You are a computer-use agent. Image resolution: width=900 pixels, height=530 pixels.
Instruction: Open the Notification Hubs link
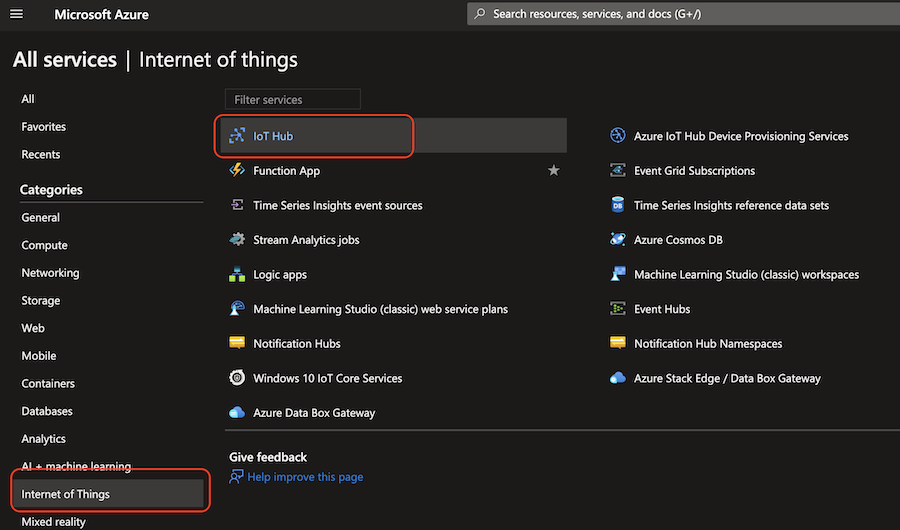[297, 343]
